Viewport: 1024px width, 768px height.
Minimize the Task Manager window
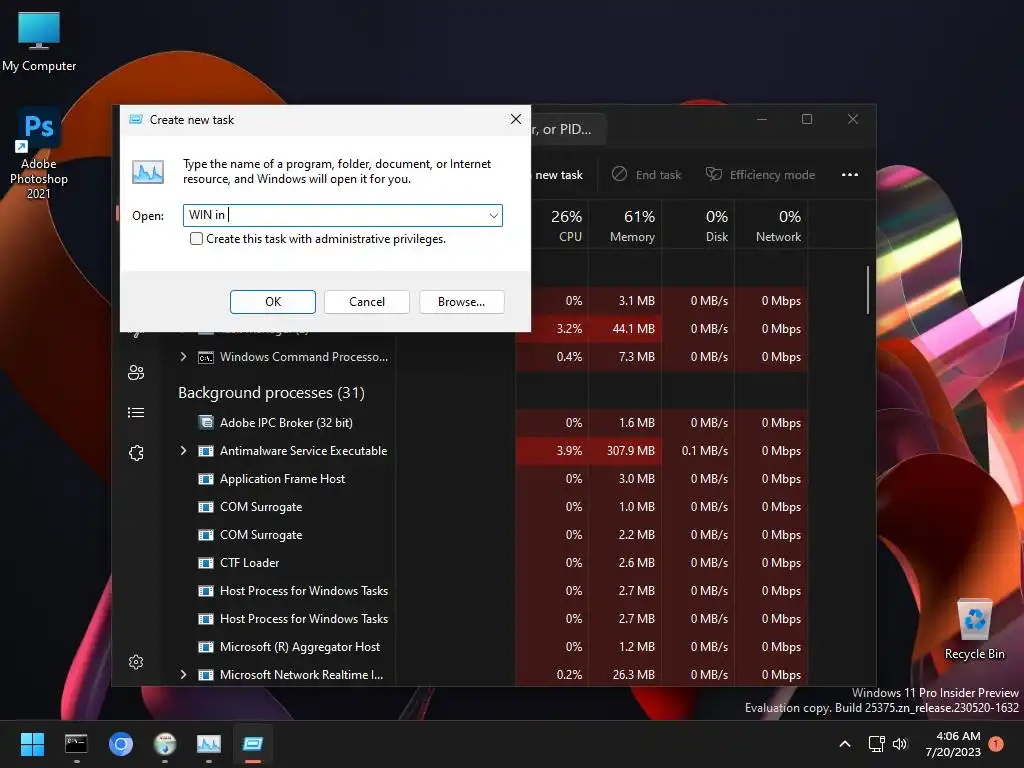(x=762, y=120)
